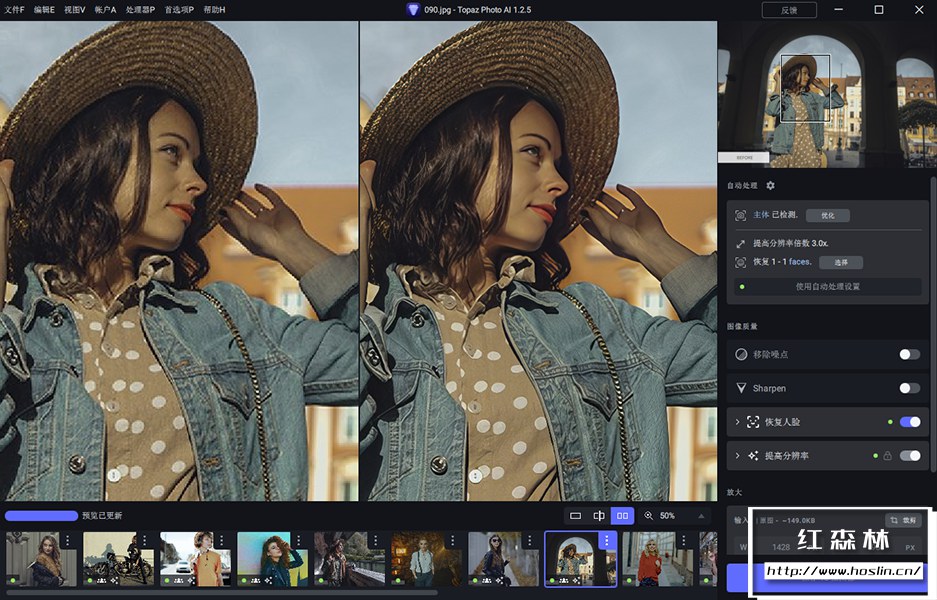This screenshot has width=937, height=600.
Task: Click the lock icon on 提高分辨率
Action: 886,456
